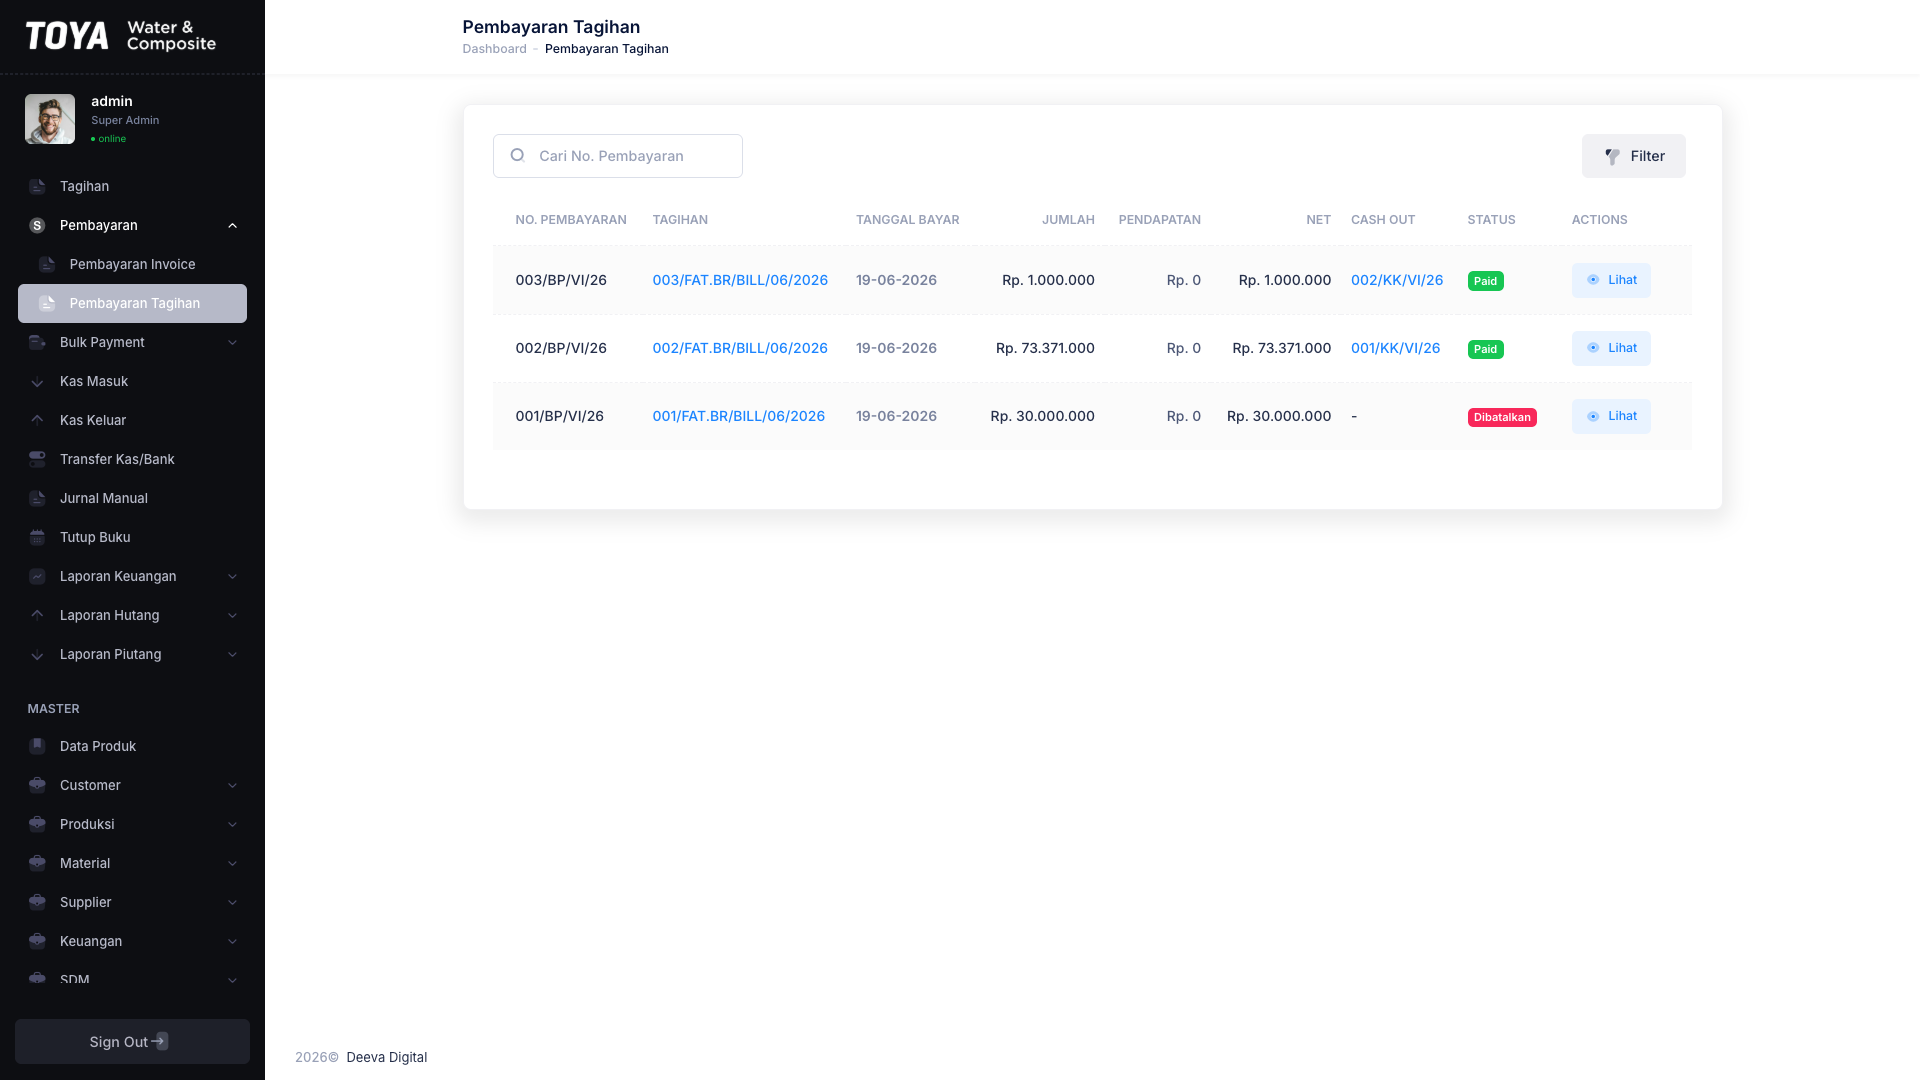Click the Laporan Hutang icon
1920x1080 pixels.
(x=37, y=616)
